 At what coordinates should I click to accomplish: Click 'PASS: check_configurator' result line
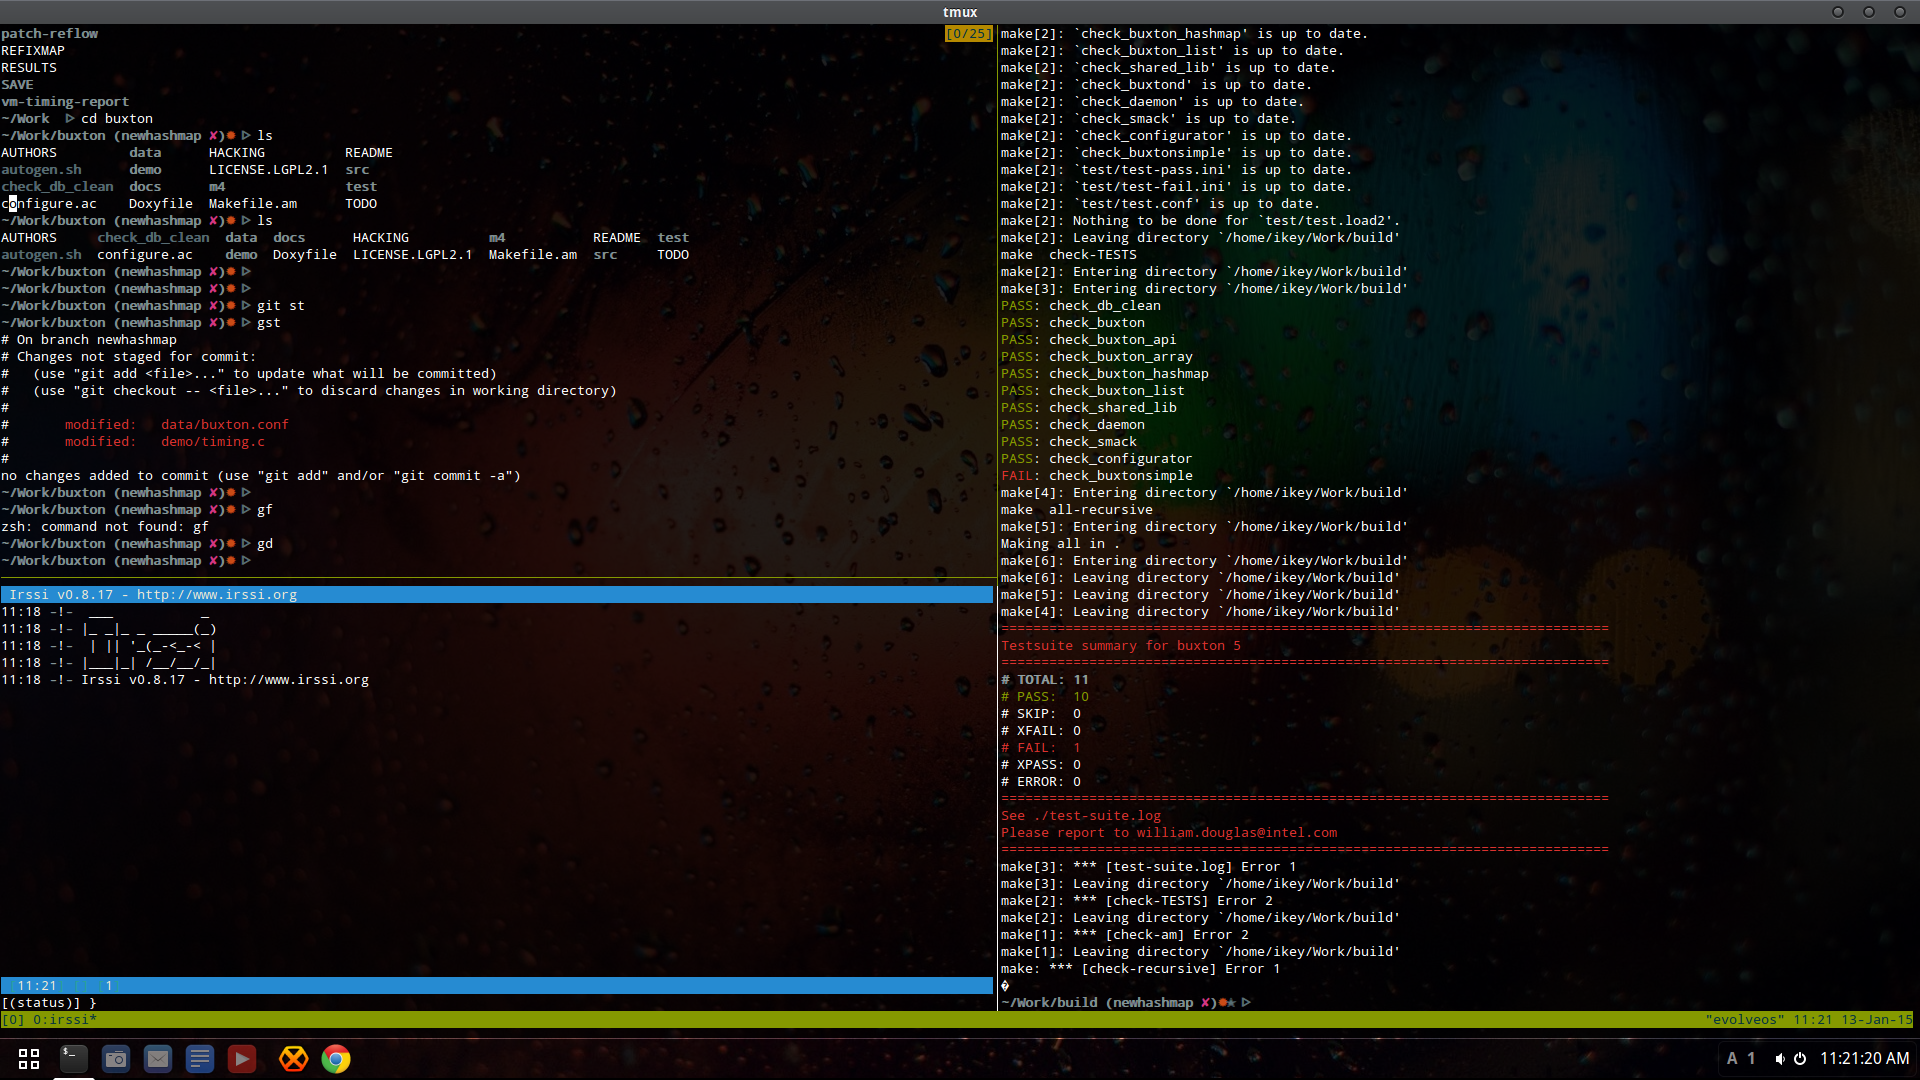coord(1097,459)
